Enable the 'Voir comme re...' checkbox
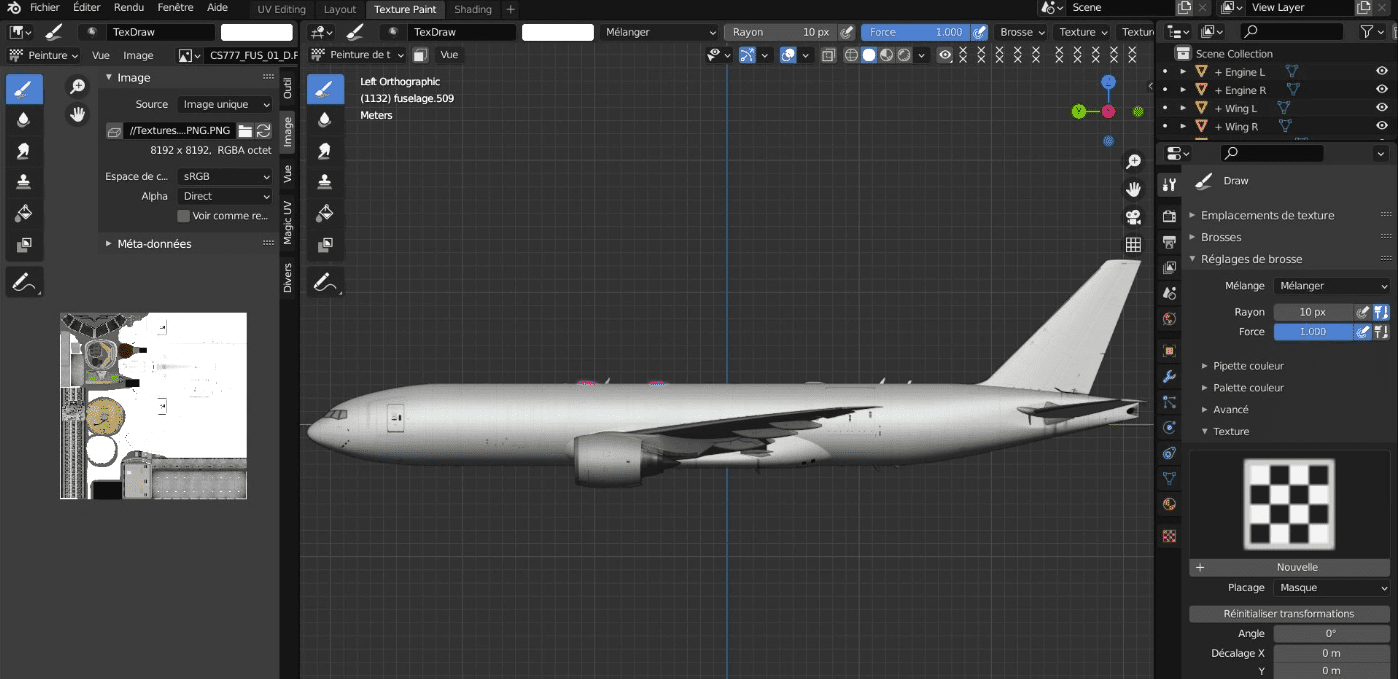Image resolution: width=1398 pixels, height=679 pixels. [184, 216]
